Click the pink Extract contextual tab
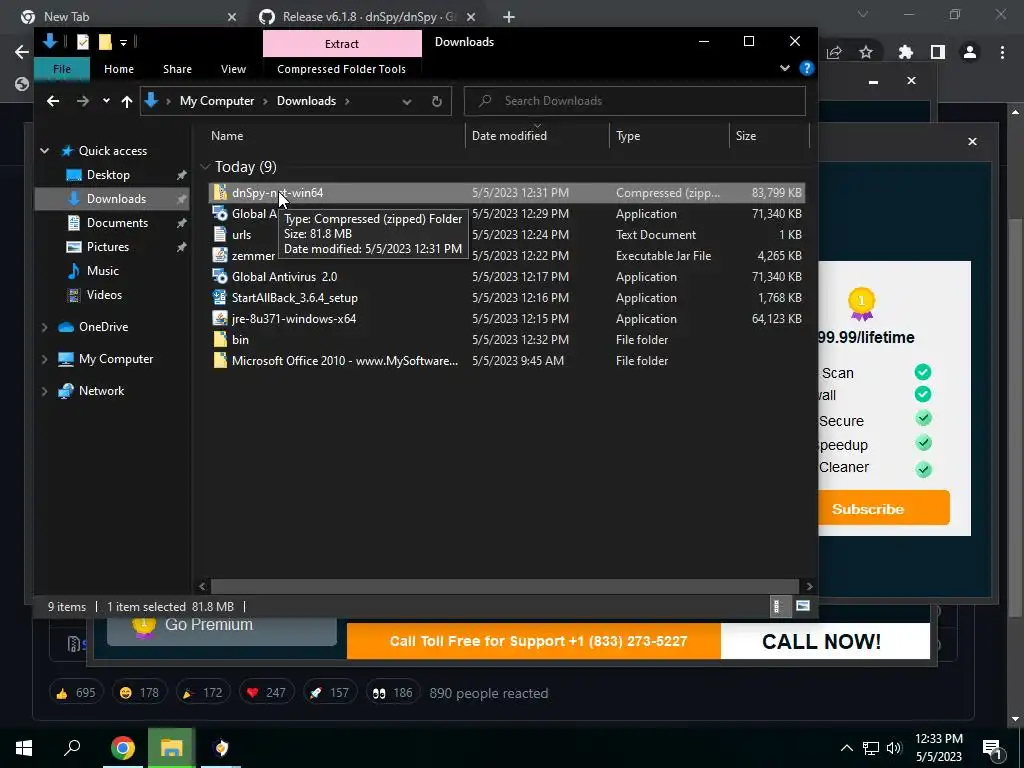1024x768 pixels. 342,44
